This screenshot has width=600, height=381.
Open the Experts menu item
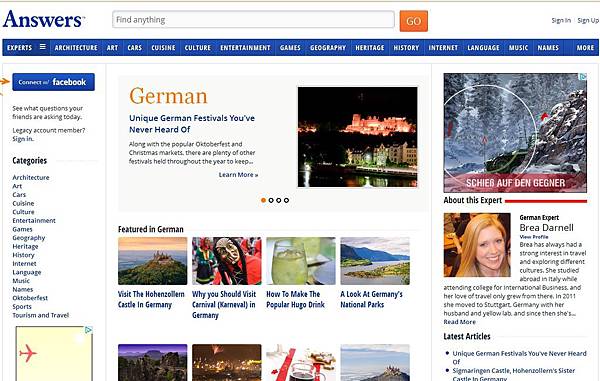20,47
